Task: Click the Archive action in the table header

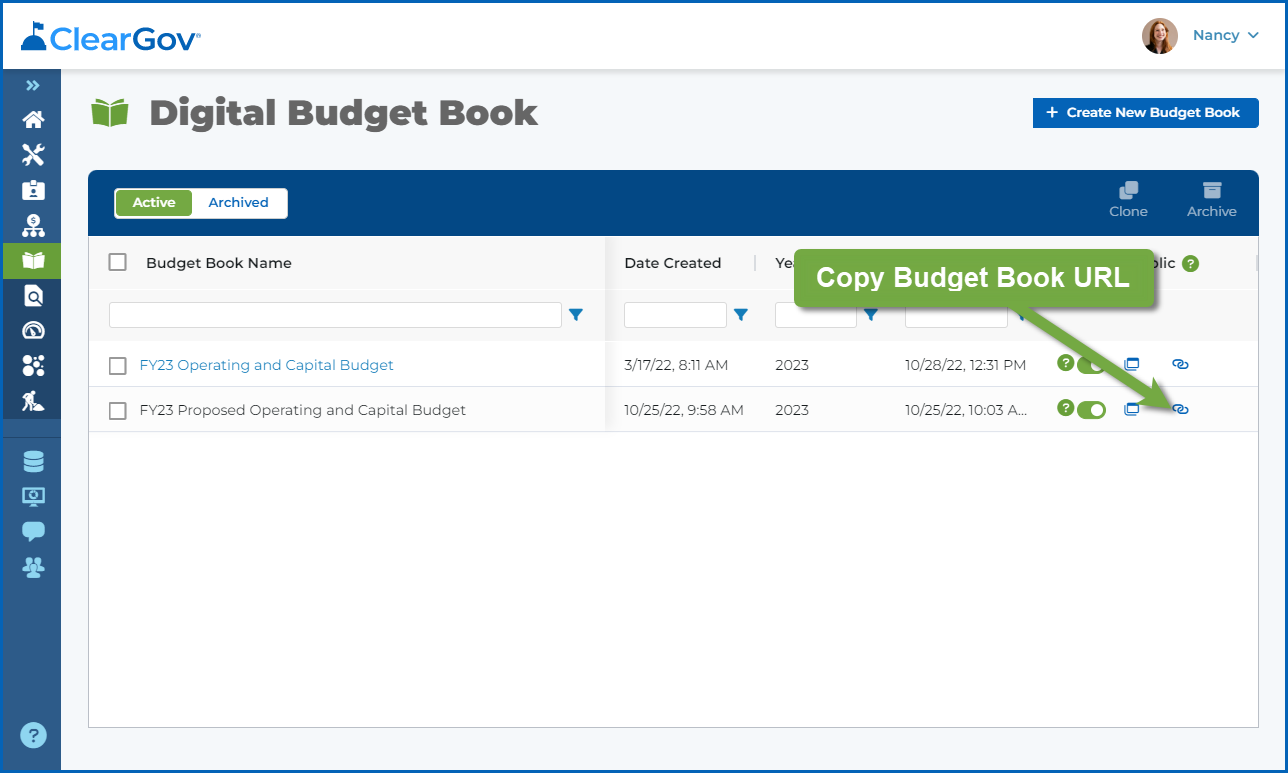Action: [x=1212, y=200]
